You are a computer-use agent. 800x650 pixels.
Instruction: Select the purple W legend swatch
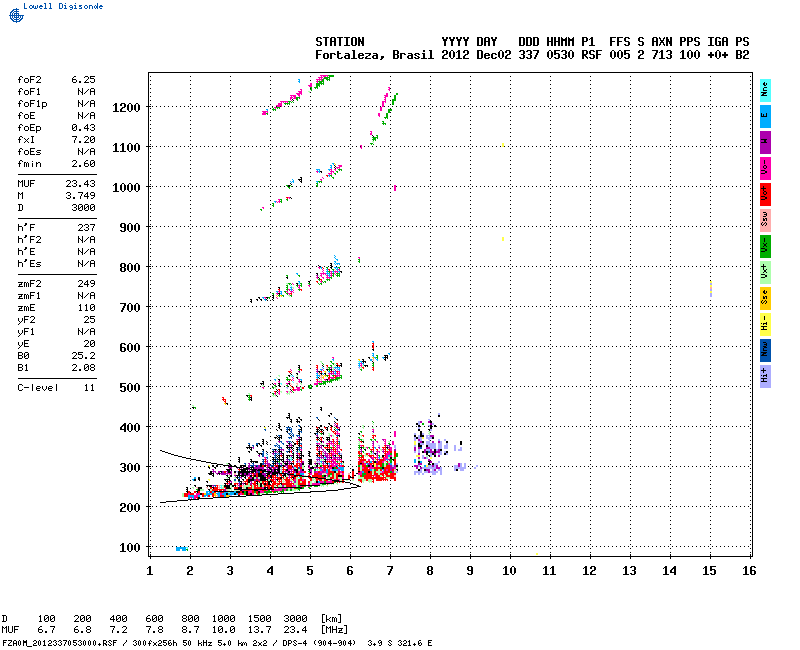pyautogui.click(x=765, y=142)
